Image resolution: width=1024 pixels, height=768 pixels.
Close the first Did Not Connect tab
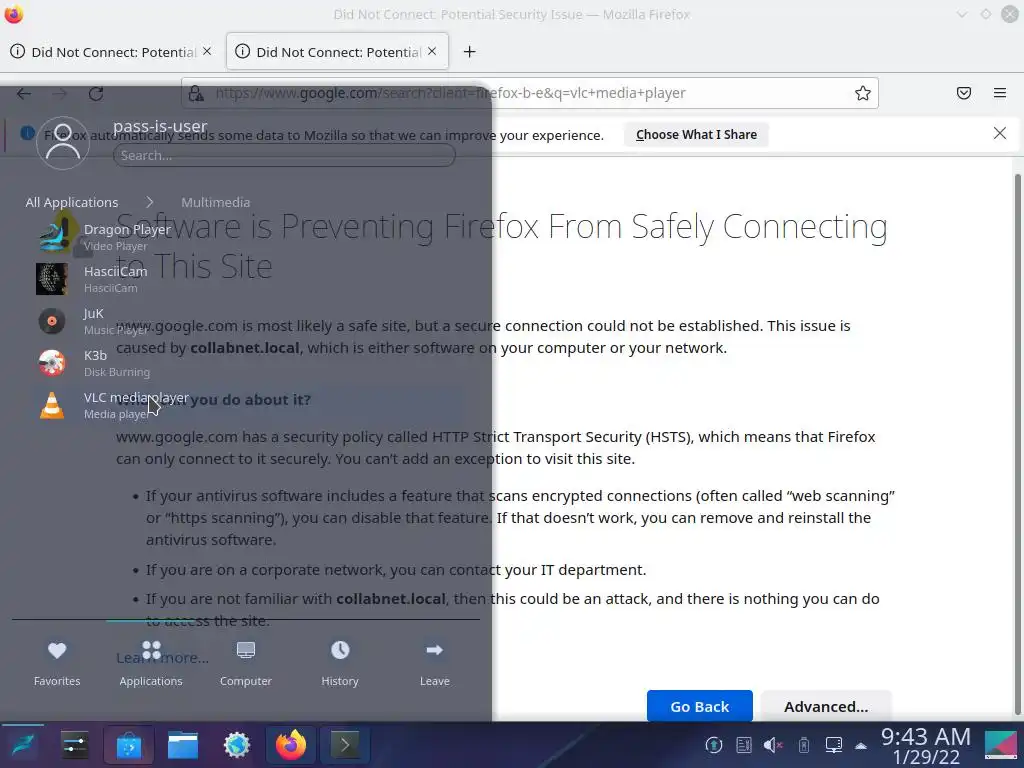pos(207,51)
